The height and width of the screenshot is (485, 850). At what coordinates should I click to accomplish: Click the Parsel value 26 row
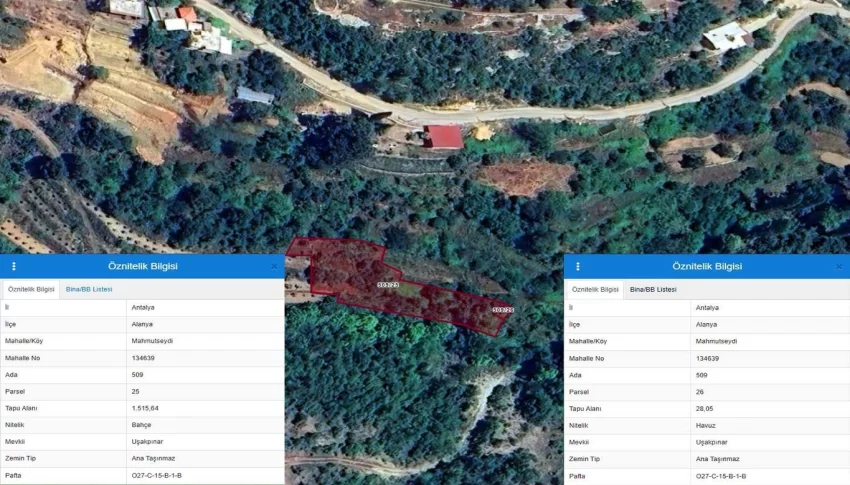click(707, 392)
